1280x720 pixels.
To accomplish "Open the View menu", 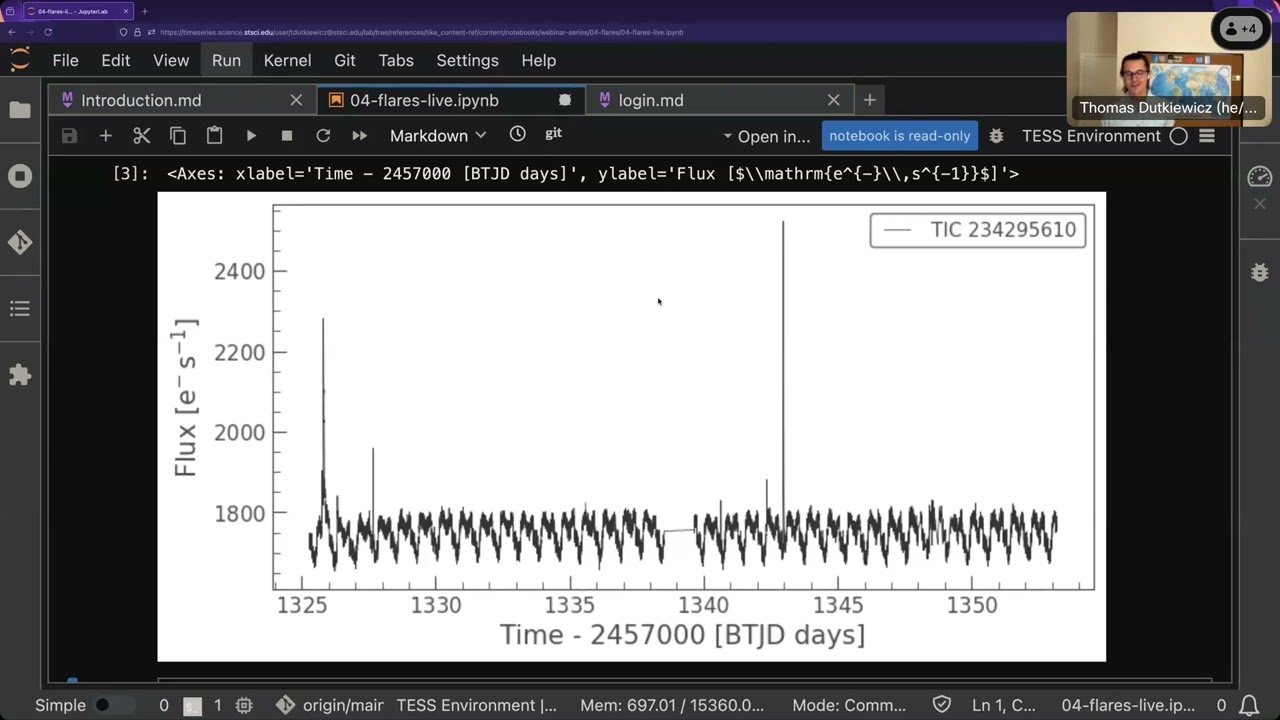I will point(171,60).
